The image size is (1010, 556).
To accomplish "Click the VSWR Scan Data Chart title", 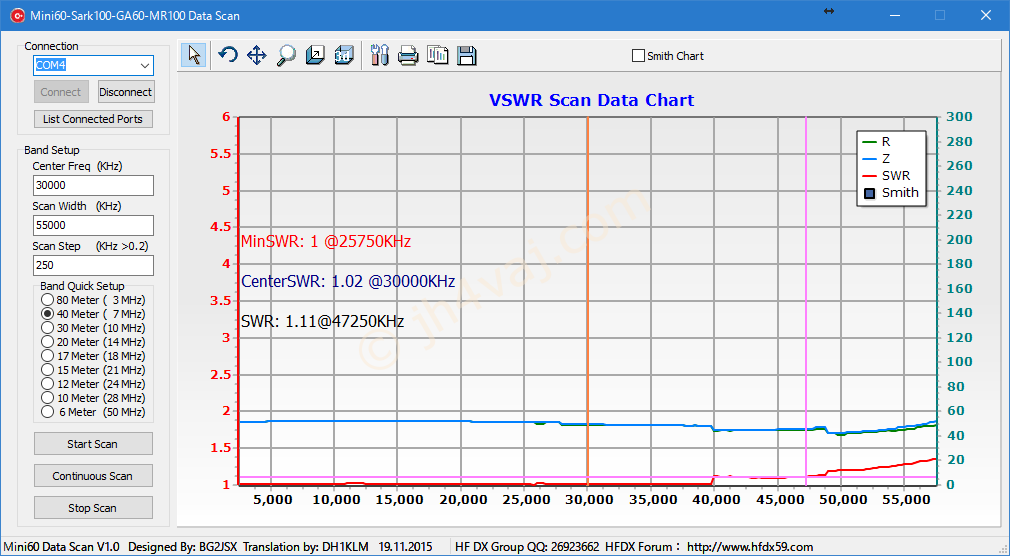I will pos(591,101).
